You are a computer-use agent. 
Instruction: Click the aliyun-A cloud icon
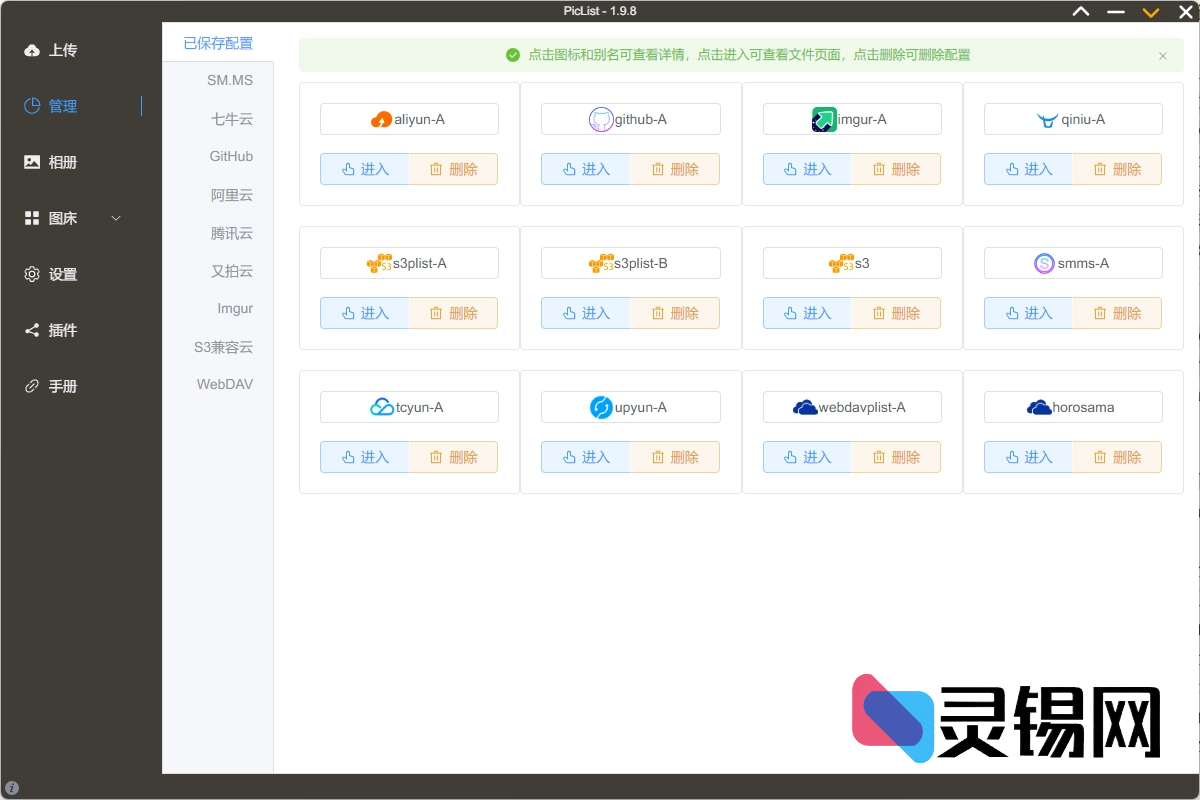click(381, 120)
